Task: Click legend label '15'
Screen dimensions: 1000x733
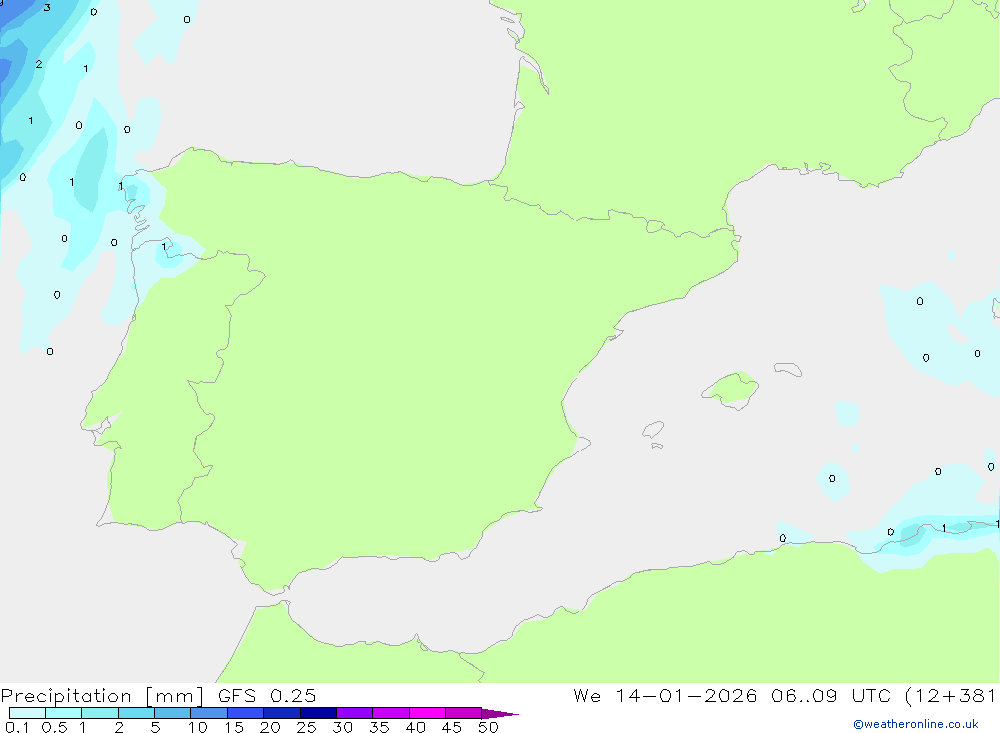Action: 234,727
